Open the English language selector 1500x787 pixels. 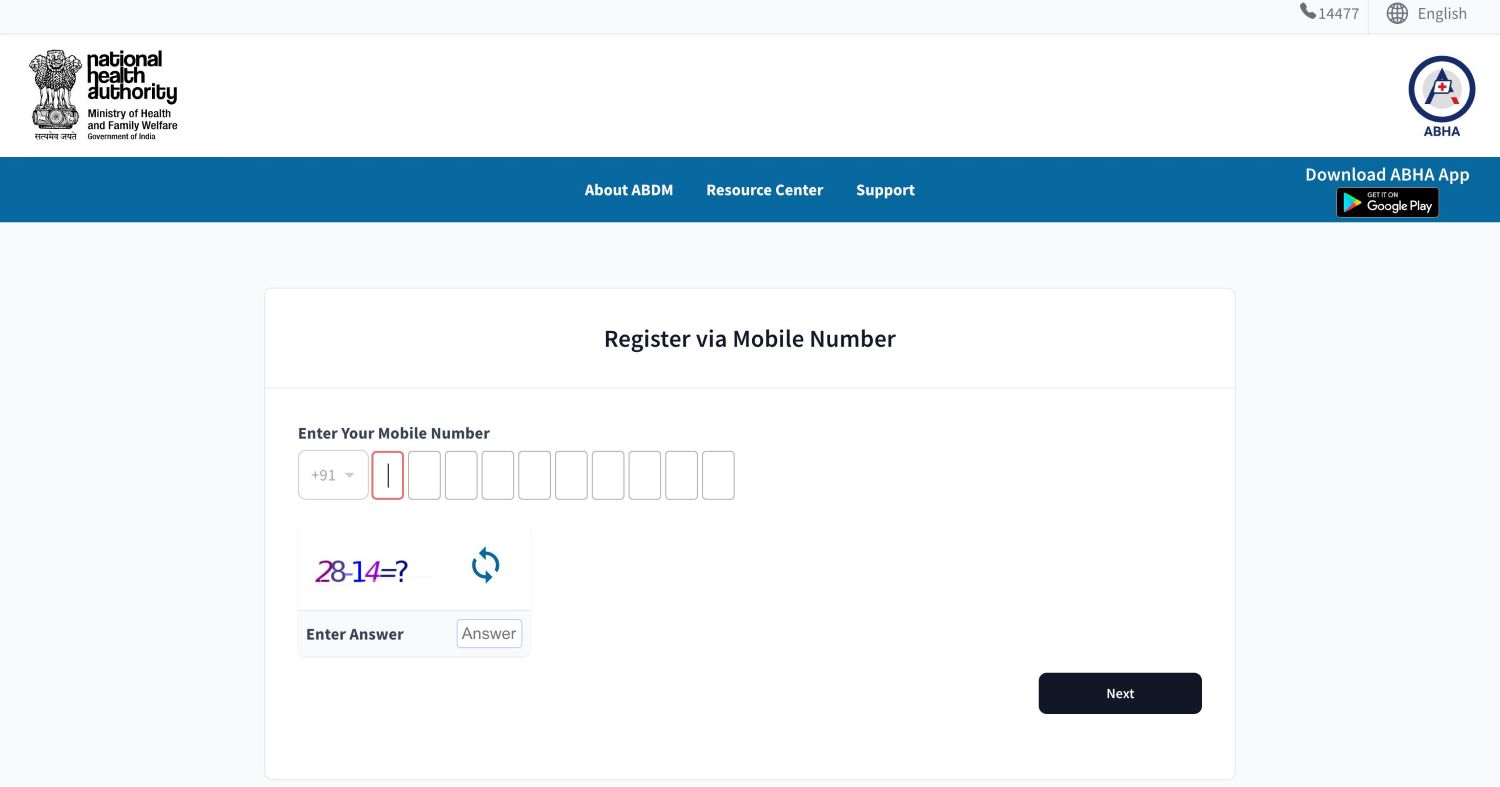tap(1442, 13)
